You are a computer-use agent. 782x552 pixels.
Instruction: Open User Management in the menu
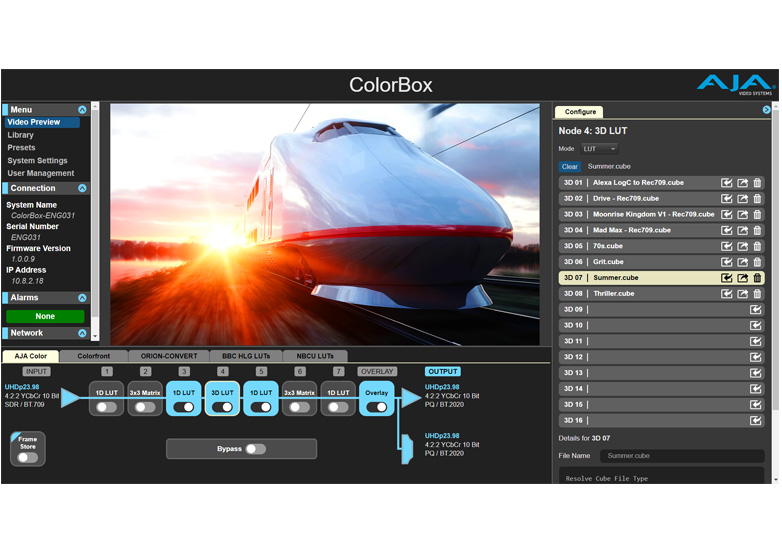pos(40,174)
